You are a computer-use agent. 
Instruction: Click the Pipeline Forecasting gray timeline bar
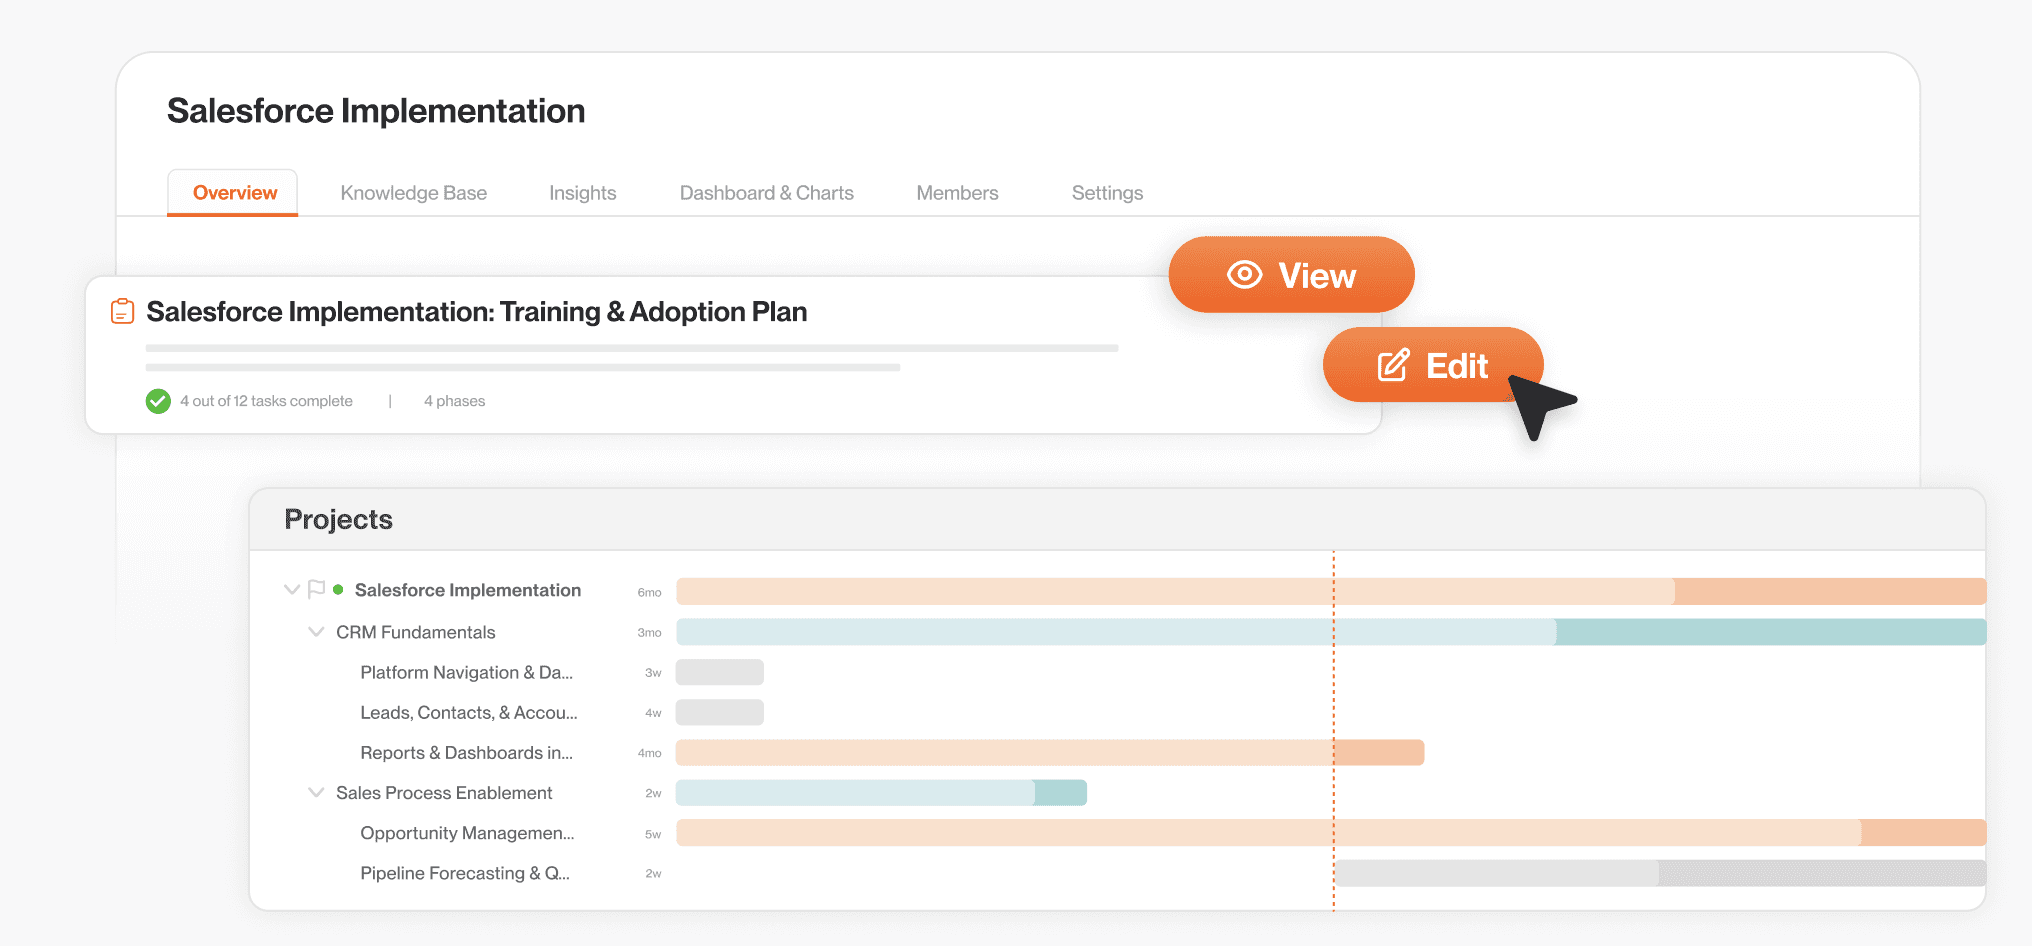pyautogui.click(x=1661, y=873)
